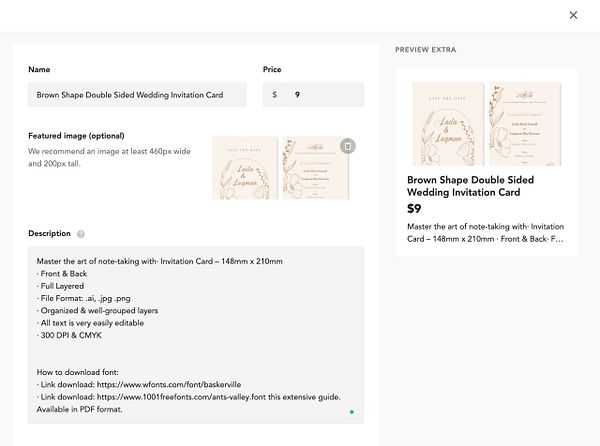Click the Description help question icon
Image resolution: width=600 pixels, height=446 pixels.
[x=81, y=234]
